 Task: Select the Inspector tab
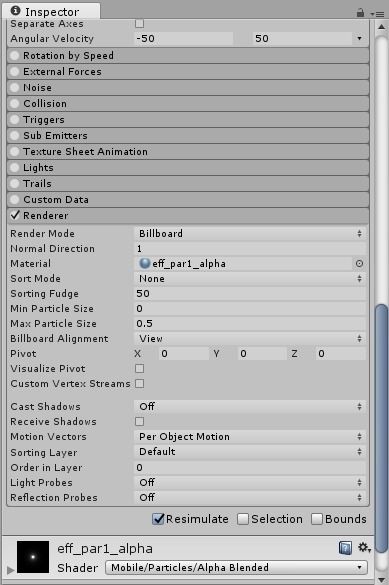click(x=51, y=11)
